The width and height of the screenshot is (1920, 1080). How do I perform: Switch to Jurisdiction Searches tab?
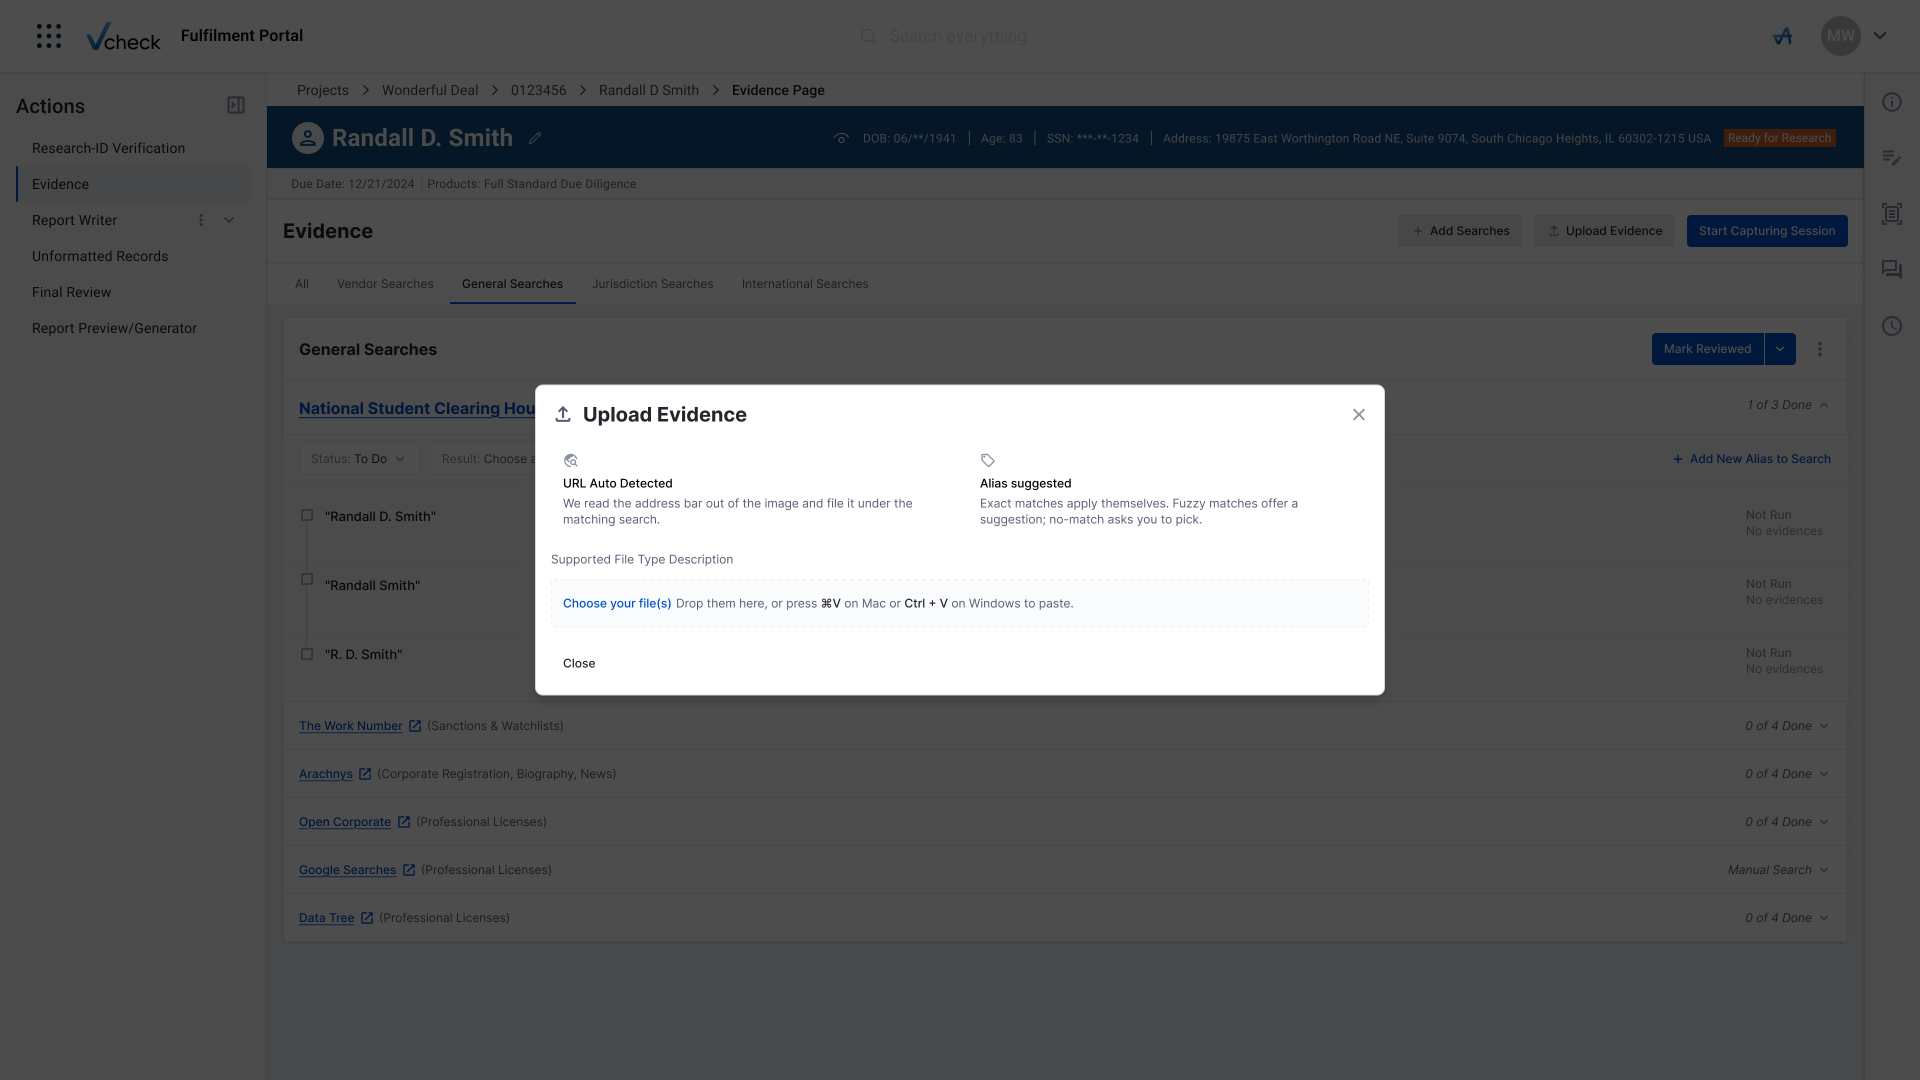[652, 284]
